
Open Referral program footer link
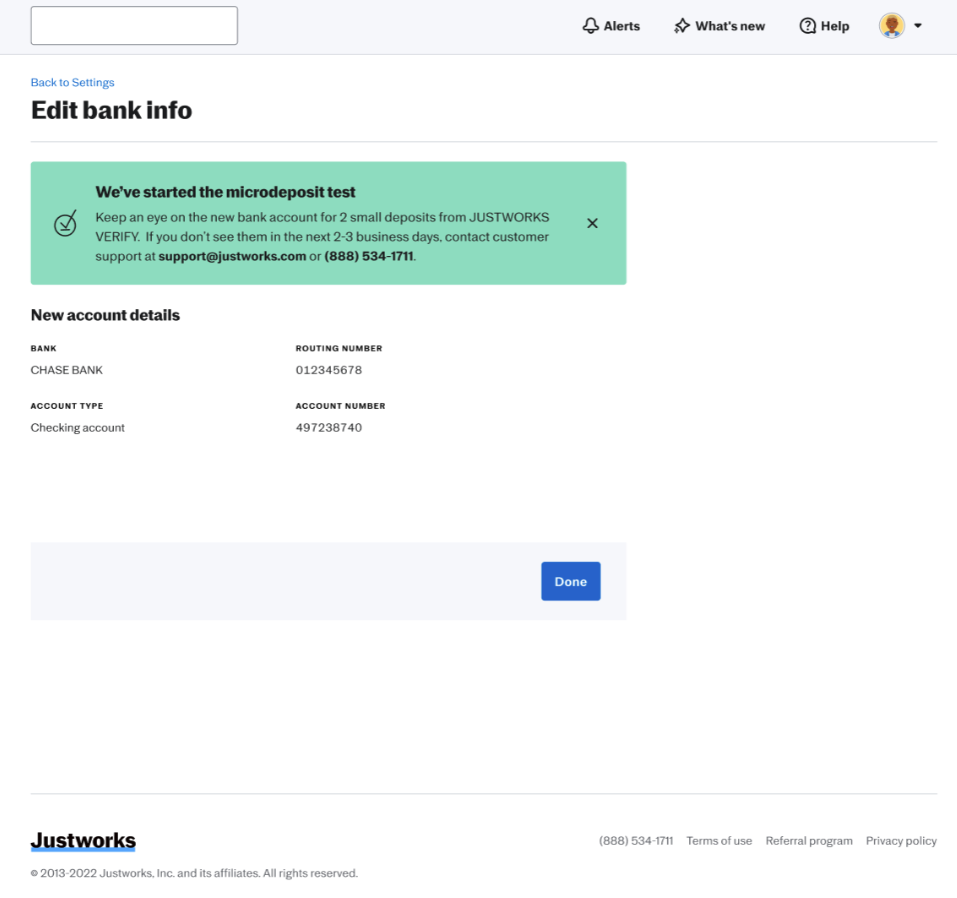(809, 841)
